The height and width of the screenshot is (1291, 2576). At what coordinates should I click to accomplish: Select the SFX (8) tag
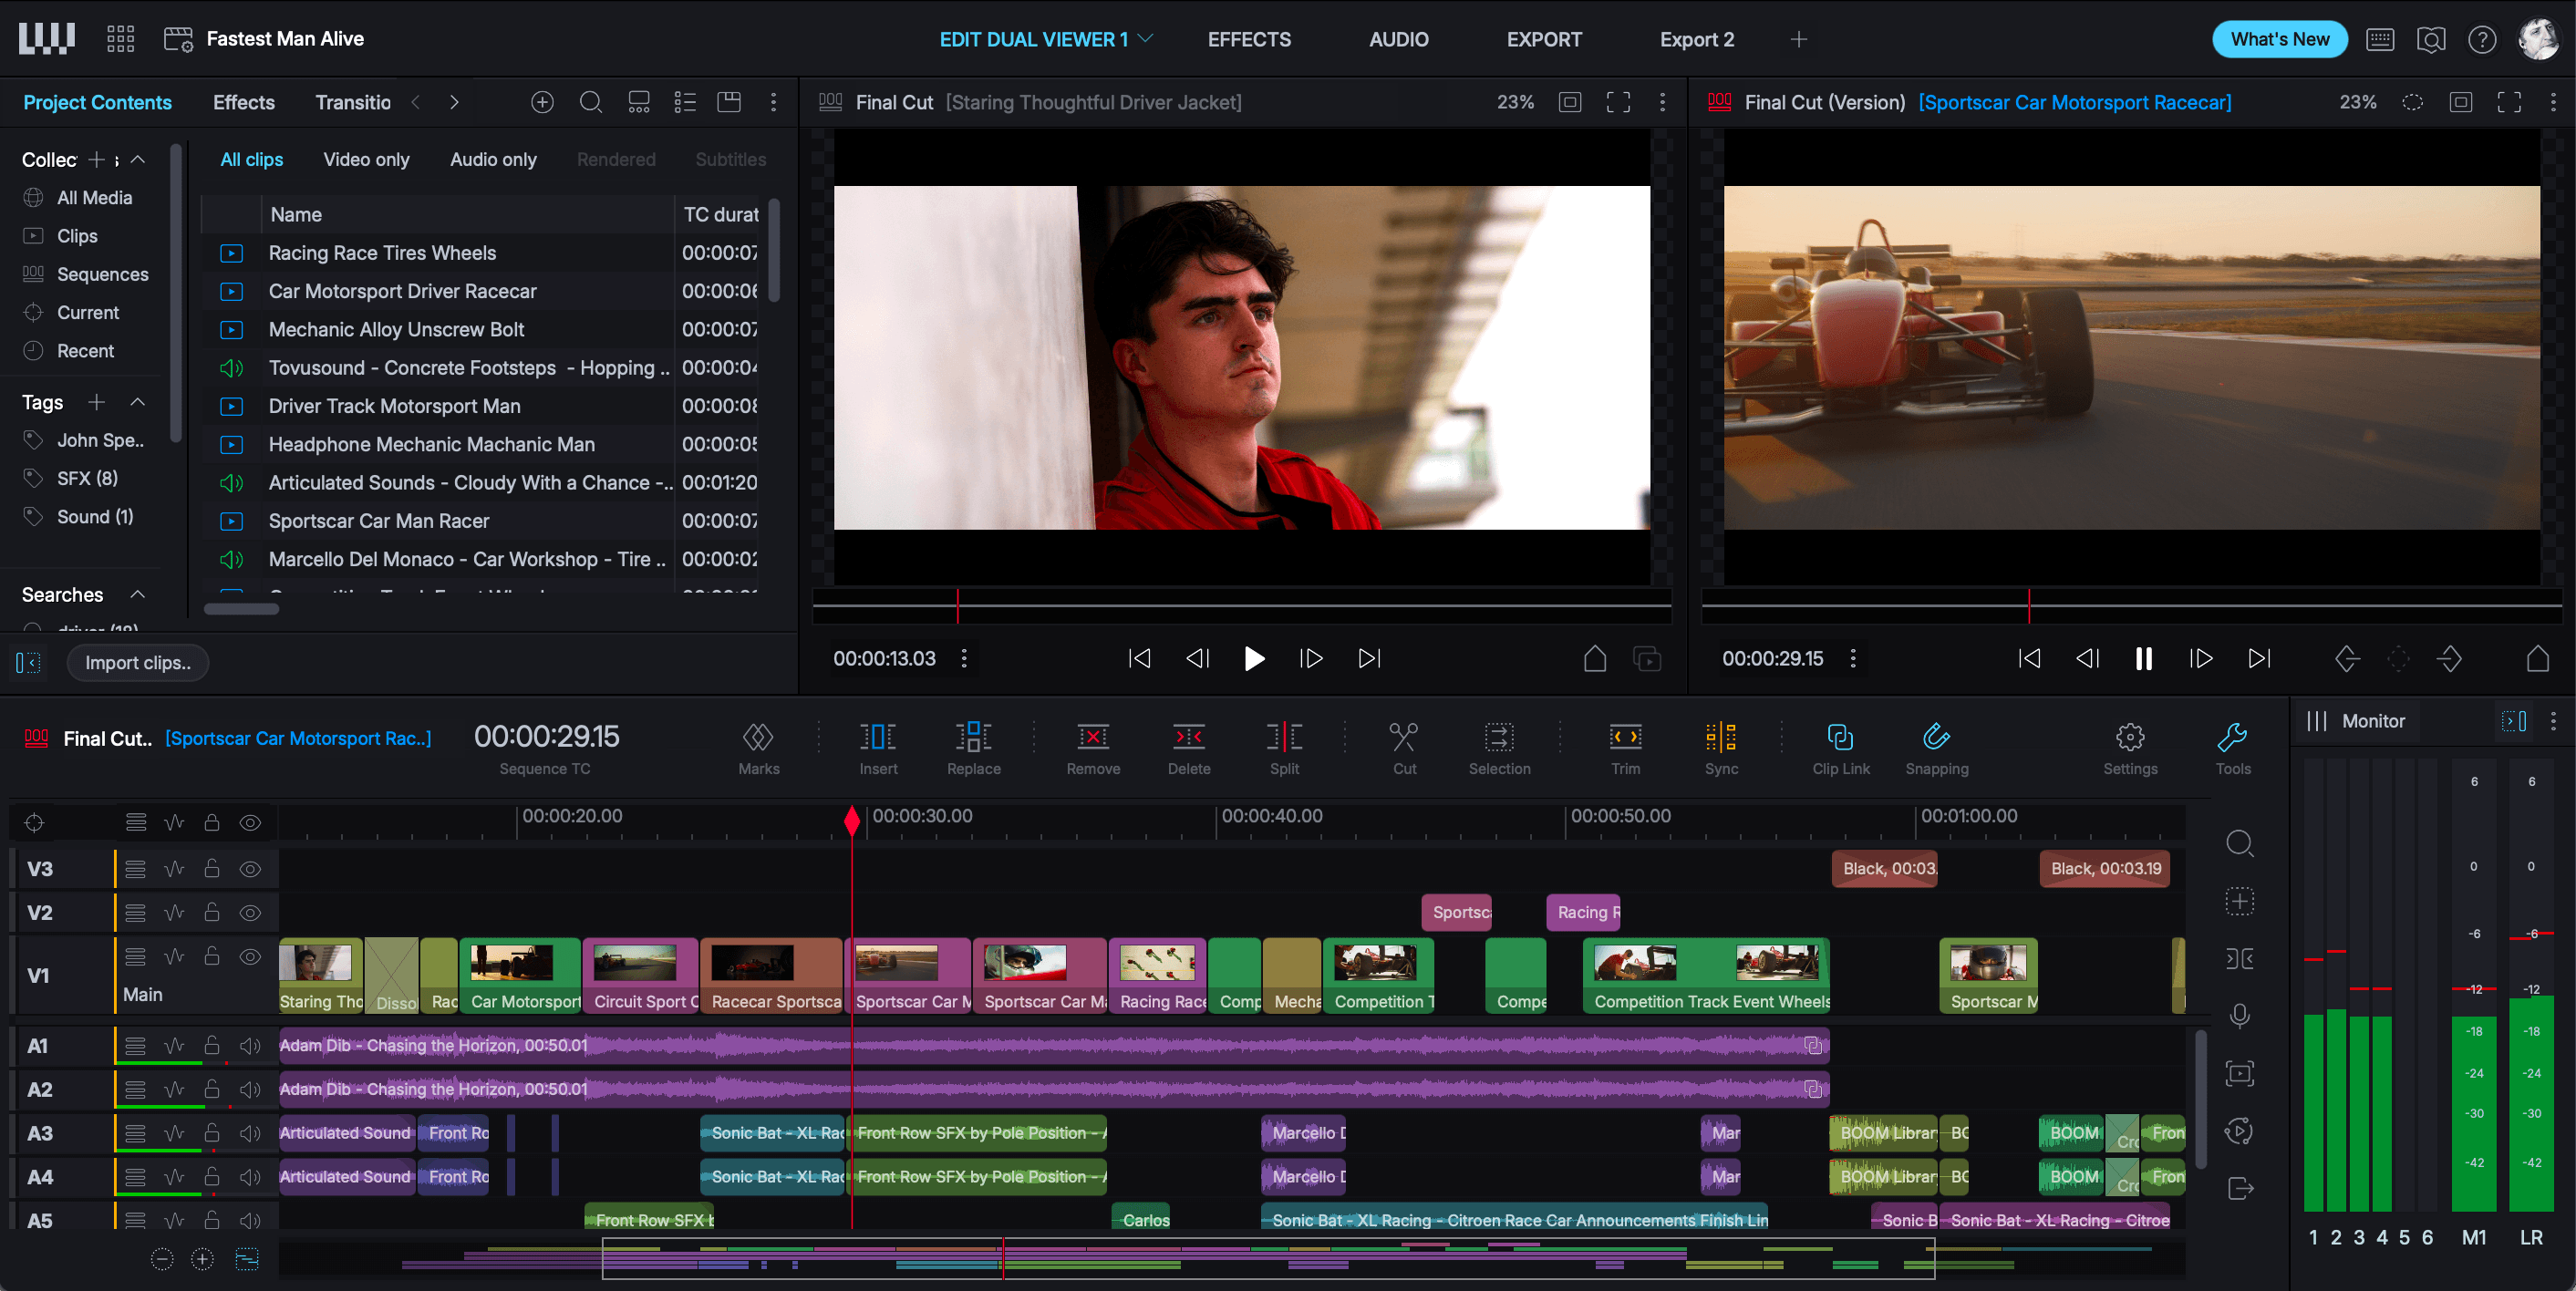(x=87, y=478)
